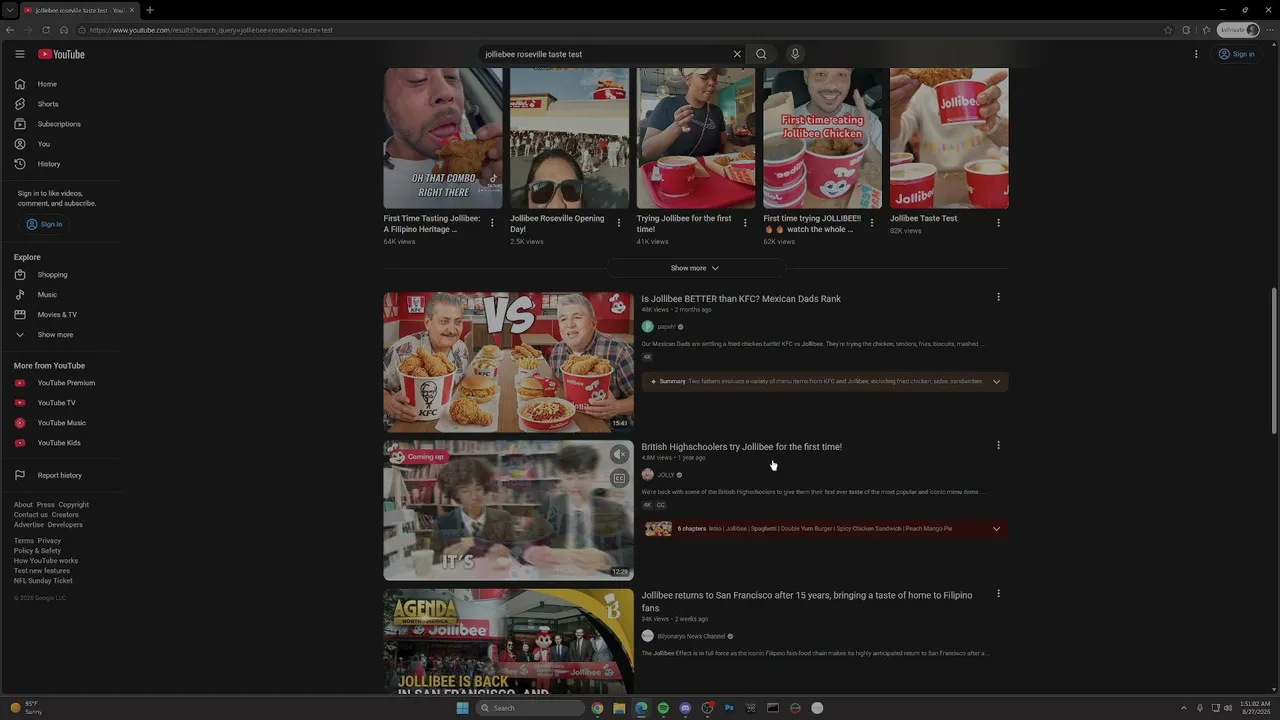Open Home in the sidebar
Screen dimensions: 1280x720
coord(48,84)
